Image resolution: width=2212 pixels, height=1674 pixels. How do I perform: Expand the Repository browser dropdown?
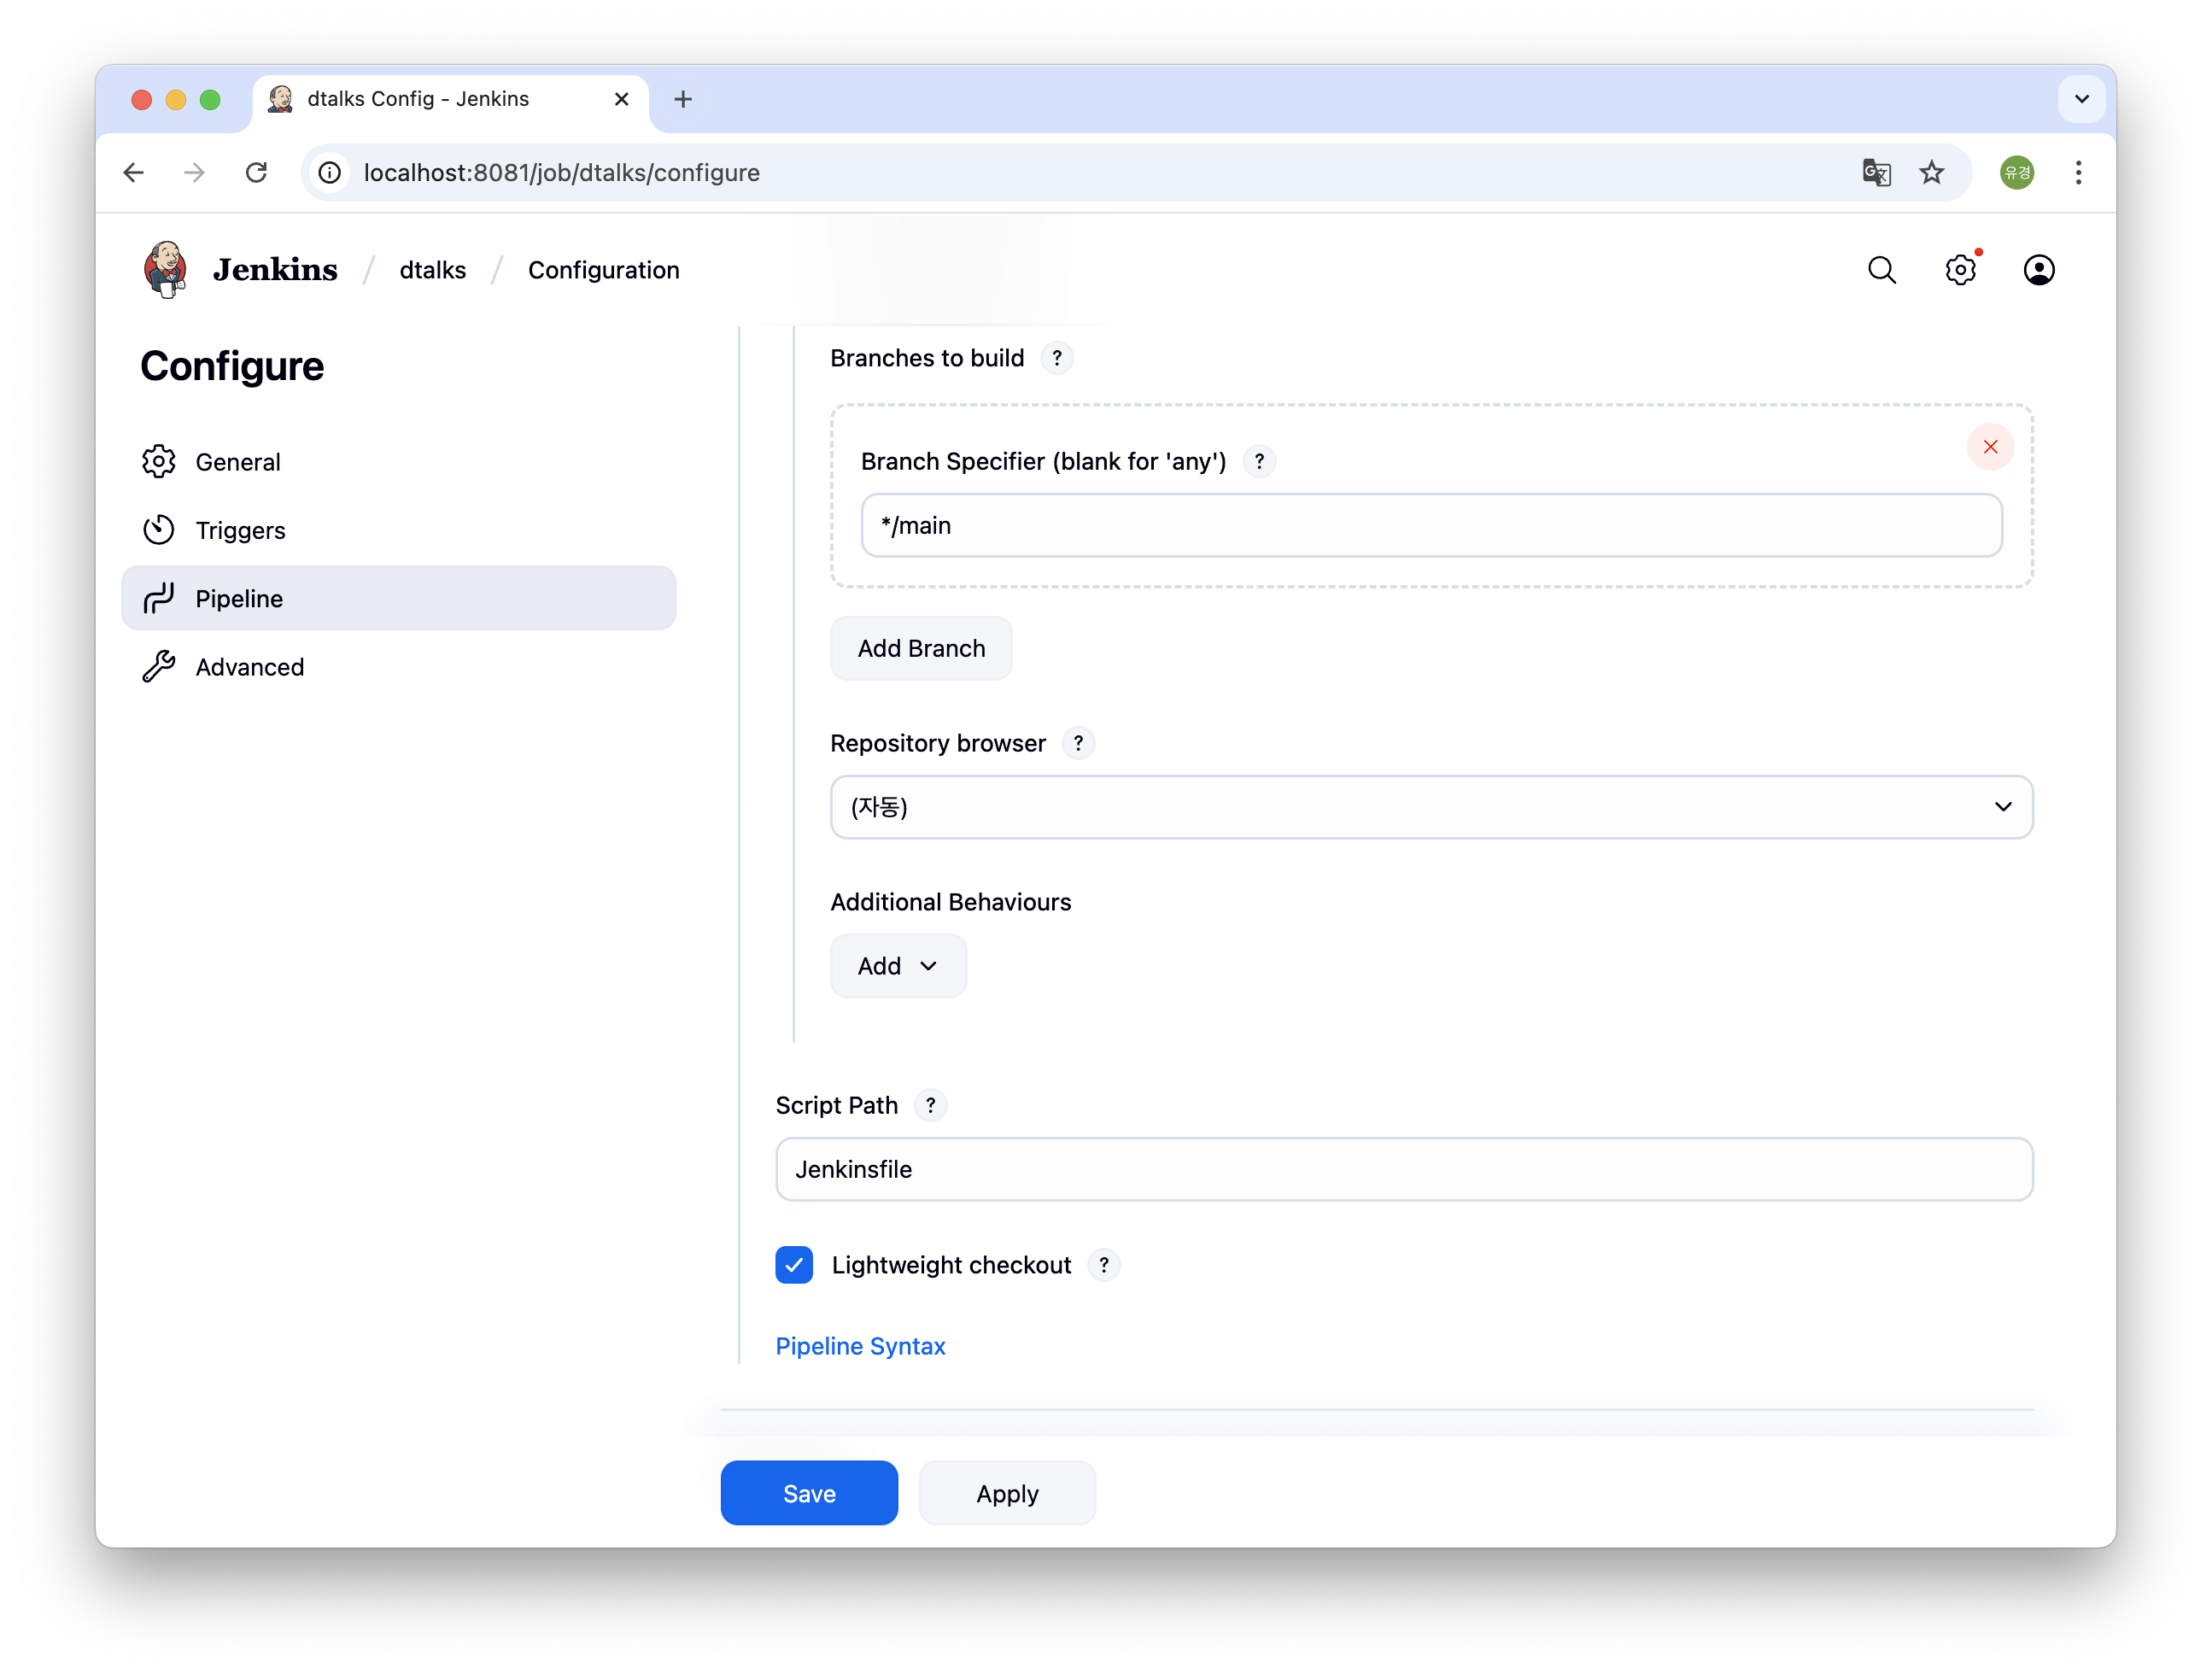(x=1431, y=807)
